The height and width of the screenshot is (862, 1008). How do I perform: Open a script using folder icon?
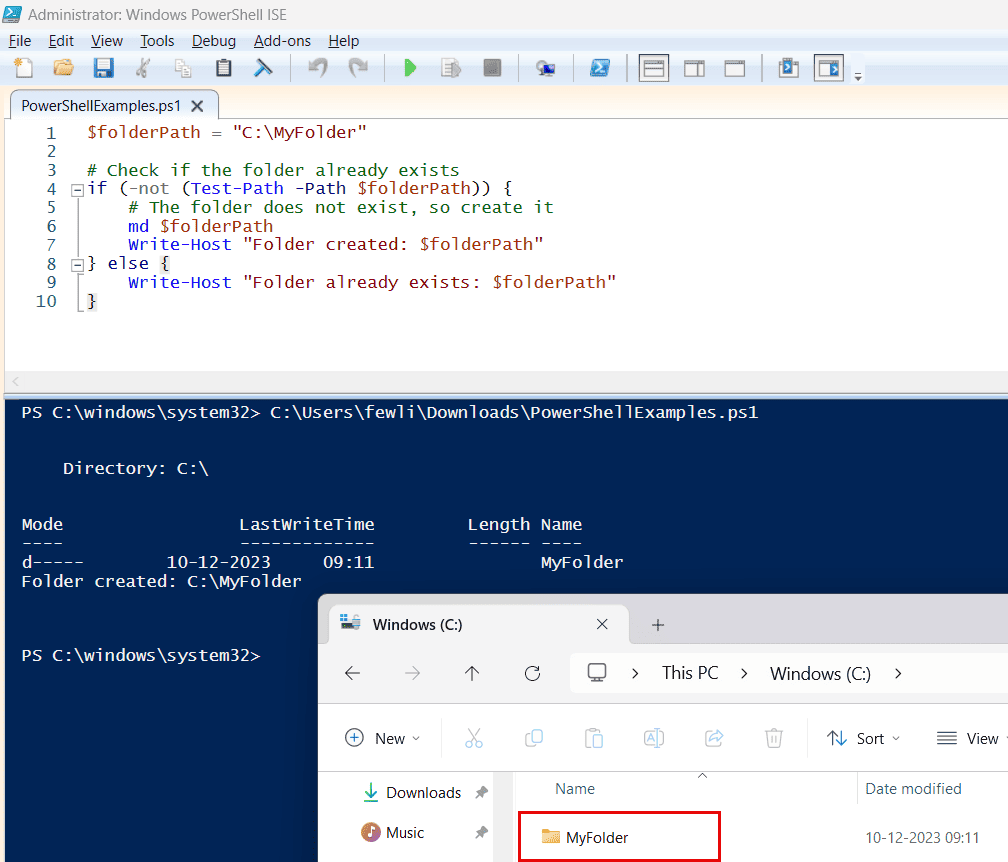pyautogui.click(x=63, y=67)
